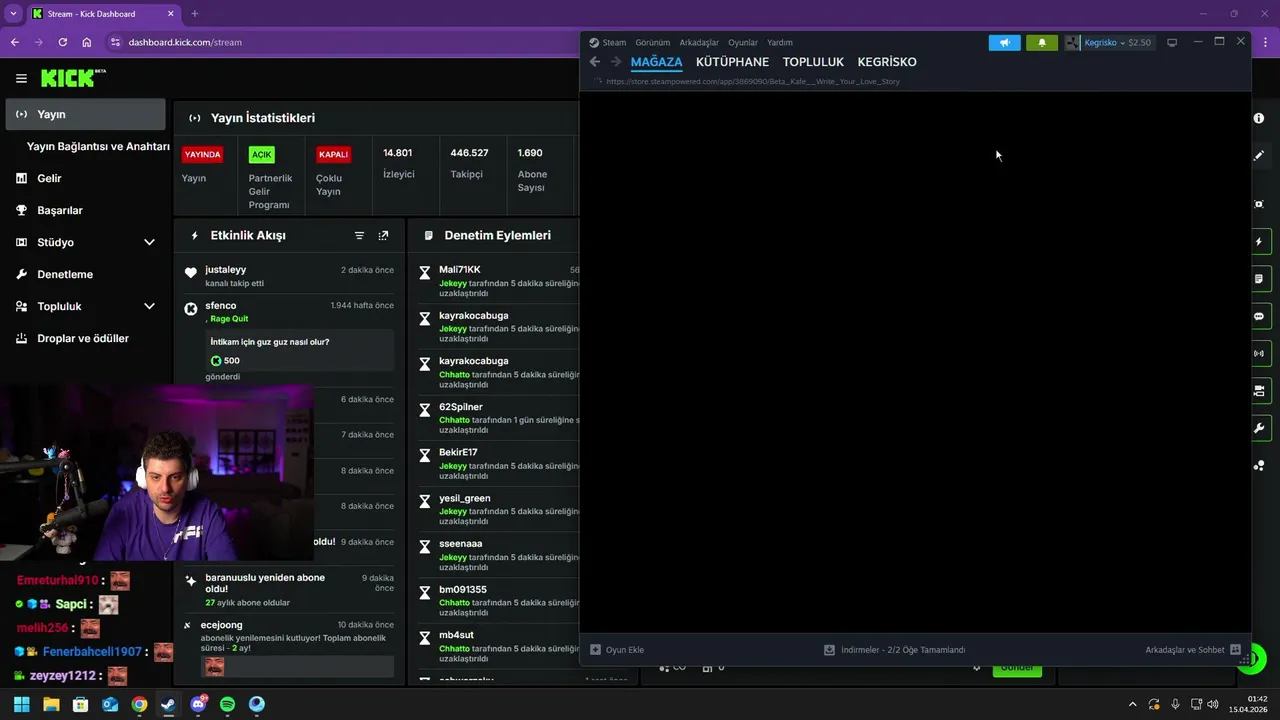
Task: Go back in Chrome browser
Action: pyautogui.click(x=15, y=42)
